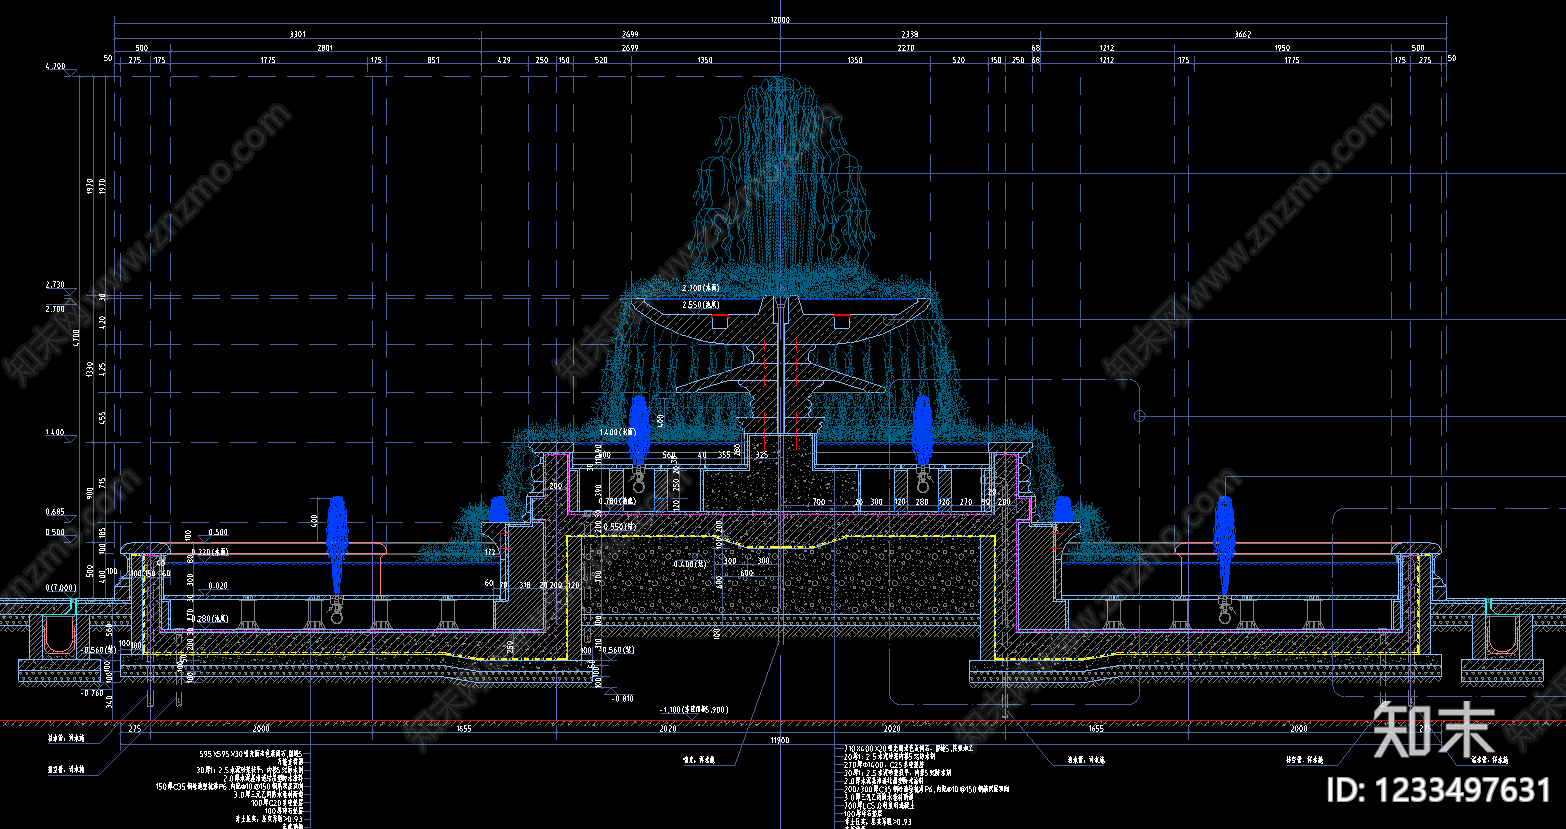The width and height of the screenshot is (1566, 829).
Task: Click the elevation label "-0.760"
Action: (92, 692)
